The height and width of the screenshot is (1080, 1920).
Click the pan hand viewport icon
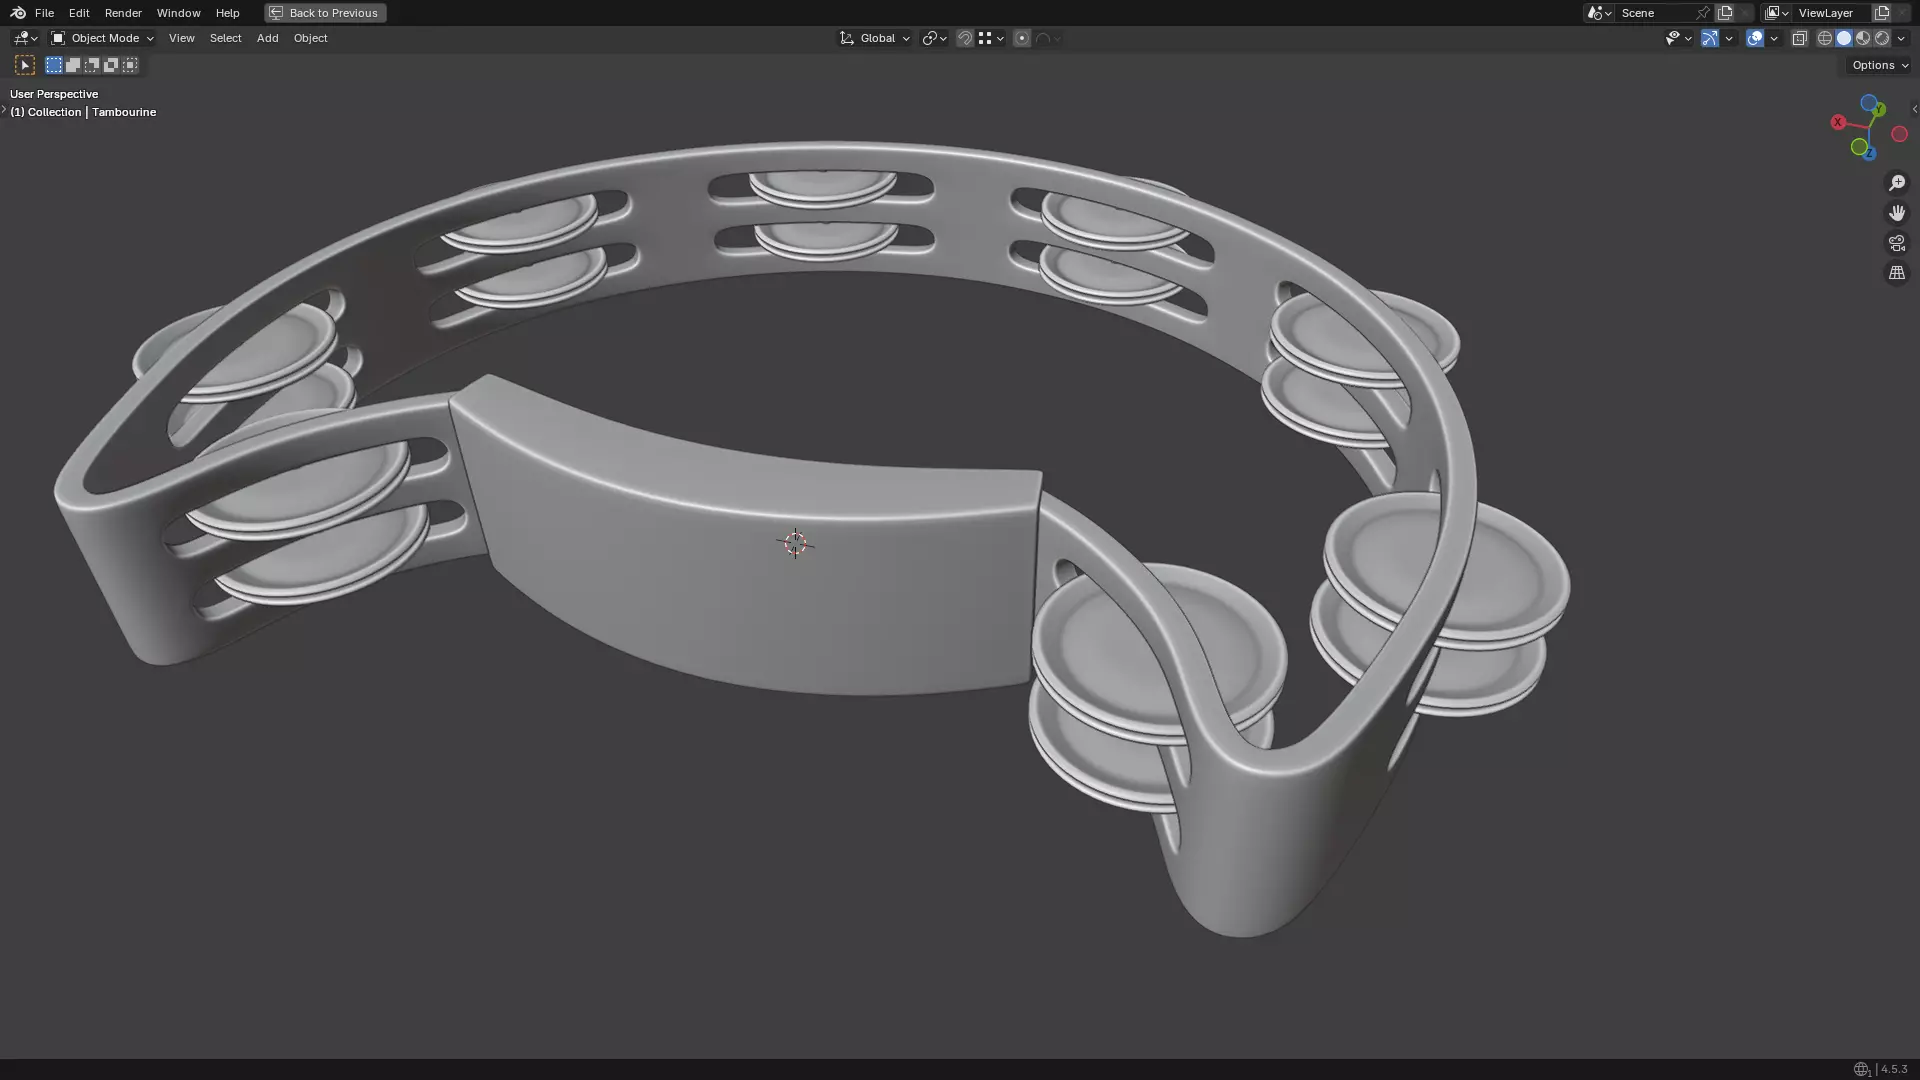point(1896,213)
